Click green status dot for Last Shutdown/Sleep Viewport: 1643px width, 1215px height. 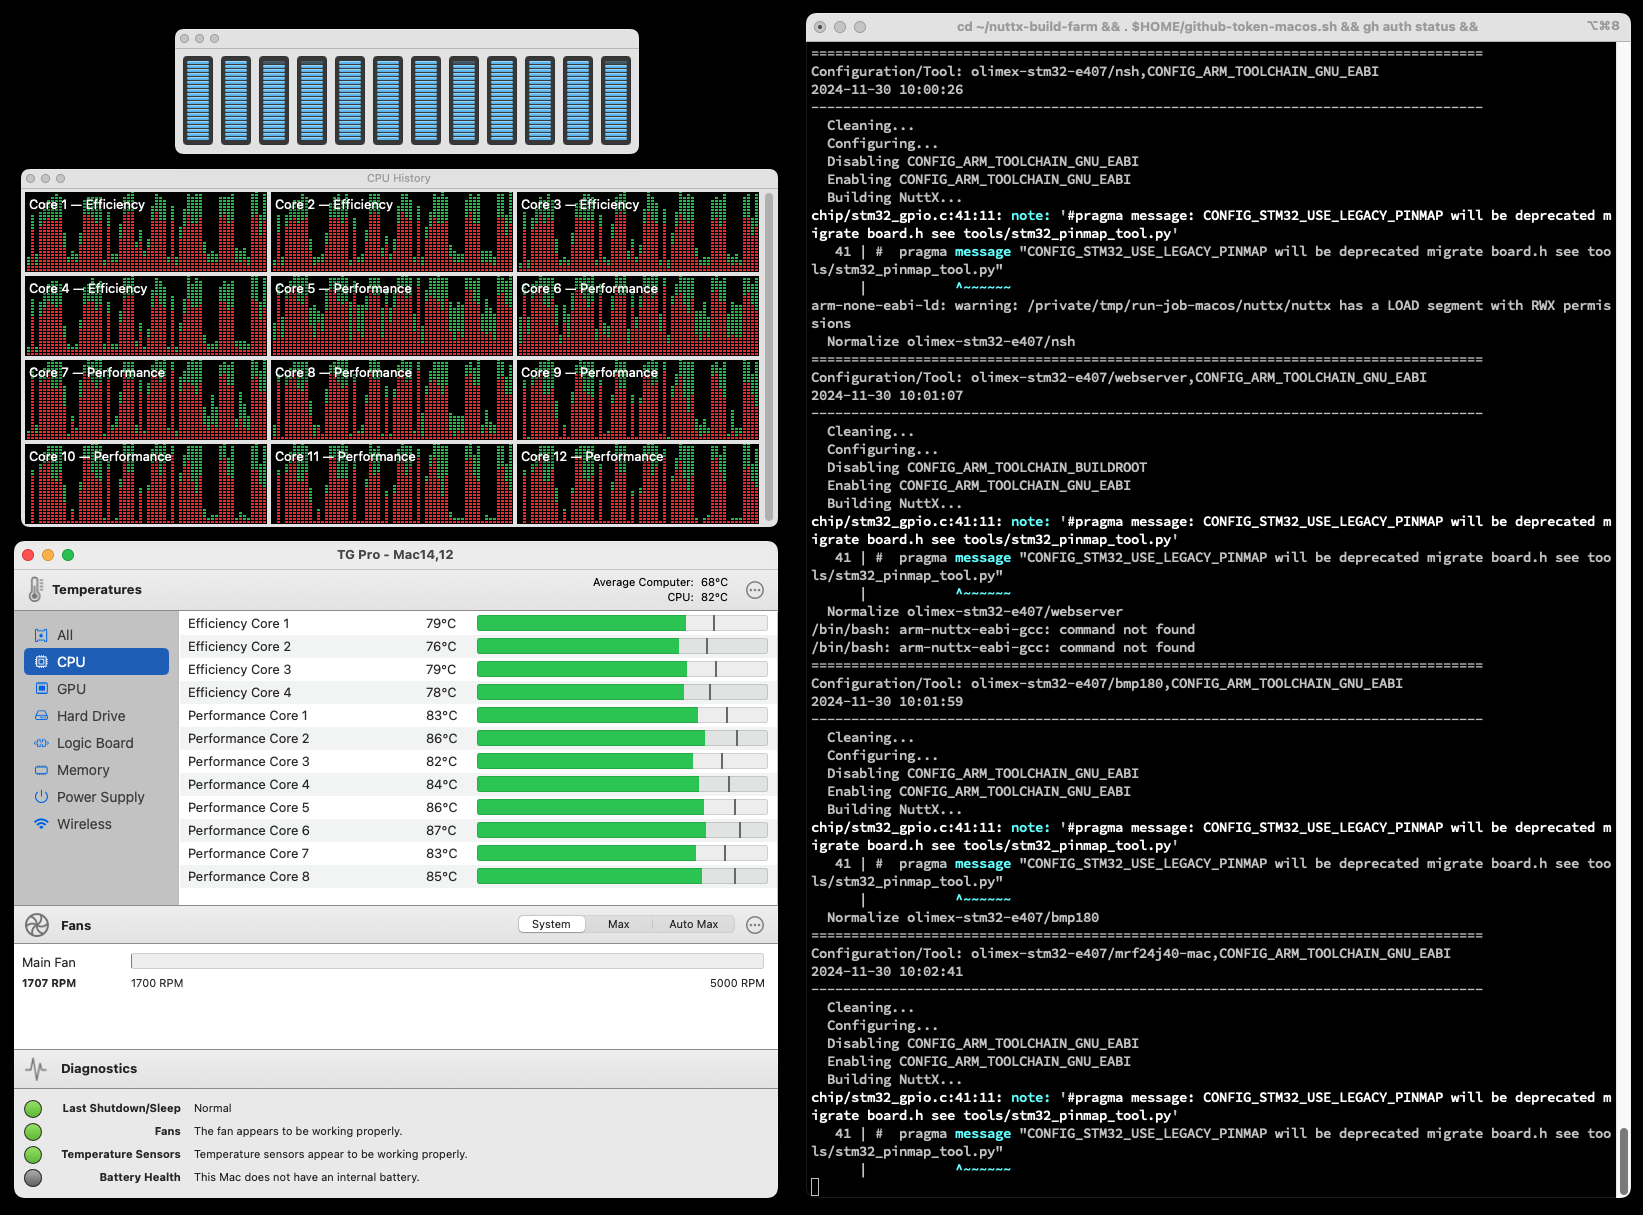33,1108
